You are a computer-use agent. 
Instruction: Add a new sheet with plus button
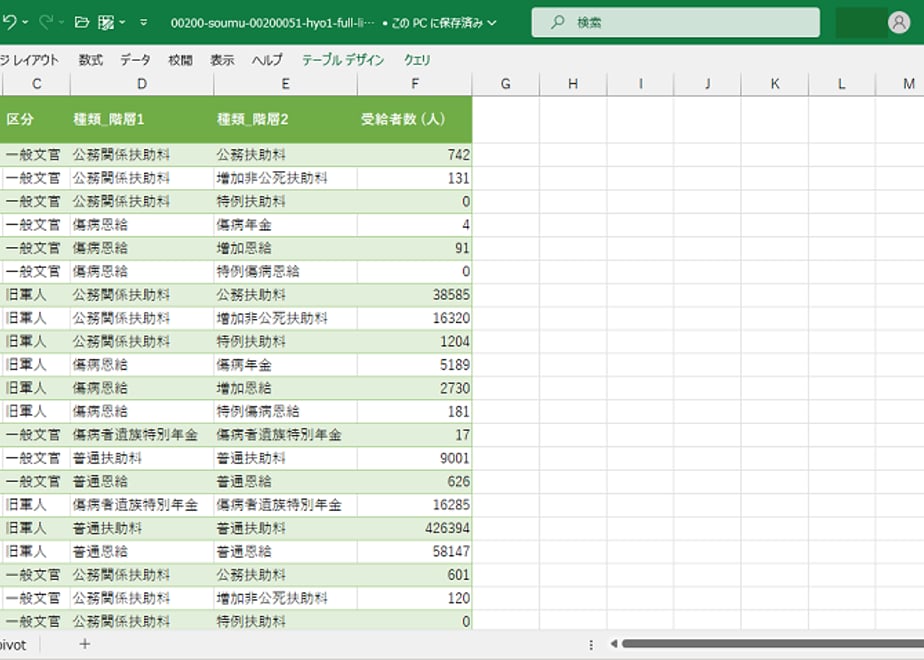pos(85,644)
